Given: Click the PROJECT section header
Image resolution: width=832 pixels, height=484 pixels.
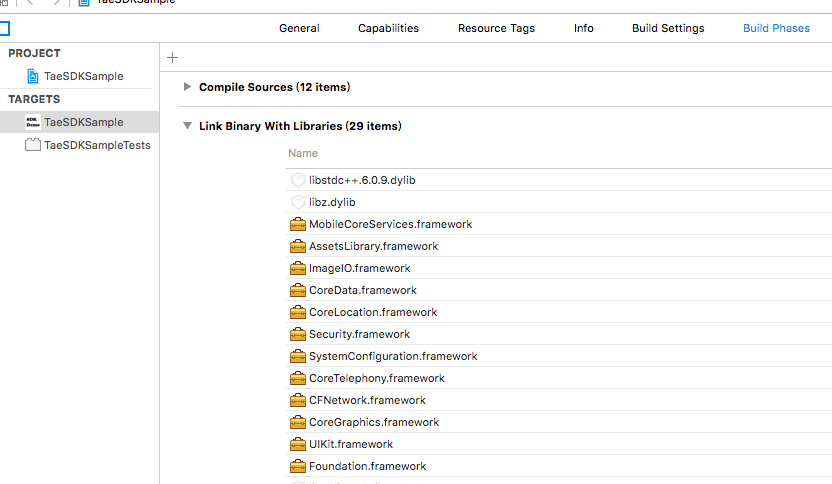Looking at the screenshot, I should [34, 53].
